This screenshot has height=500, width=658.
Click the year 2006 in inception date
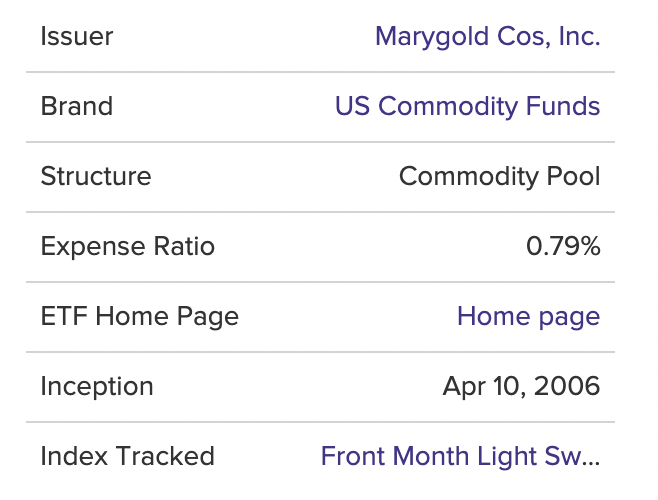(567, 386)
